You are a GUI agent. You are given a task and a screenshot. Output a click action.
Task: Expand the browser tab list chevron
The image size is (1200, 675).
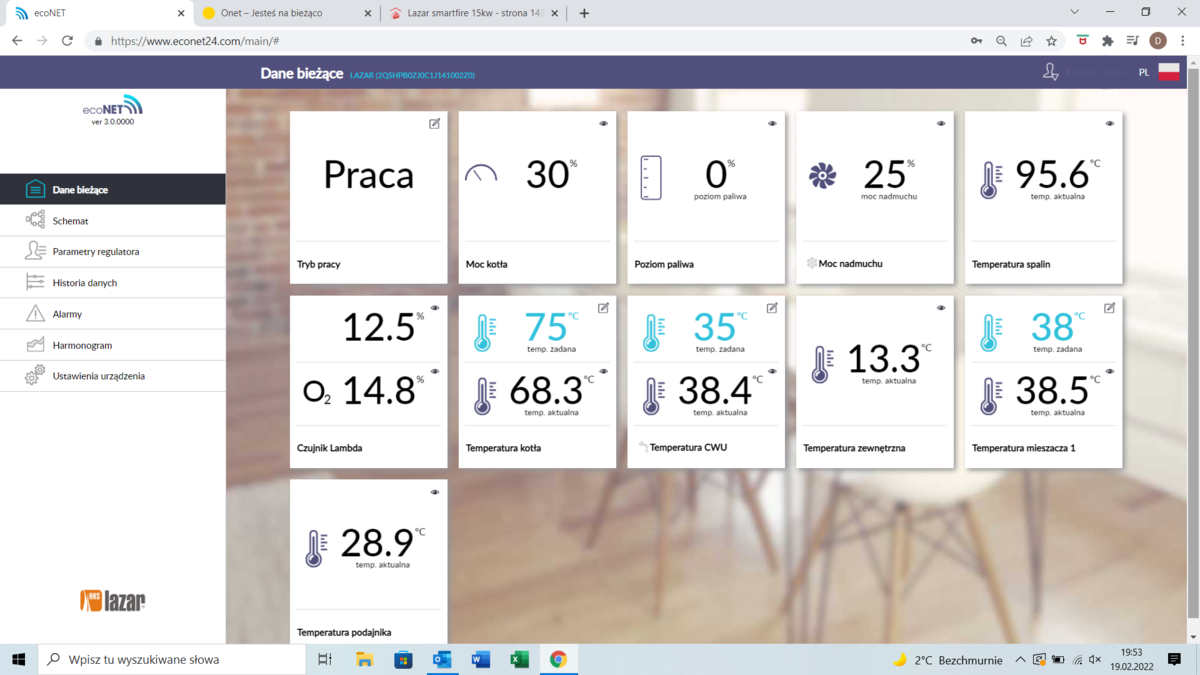pyautogui.click(x=1074, y=13)
